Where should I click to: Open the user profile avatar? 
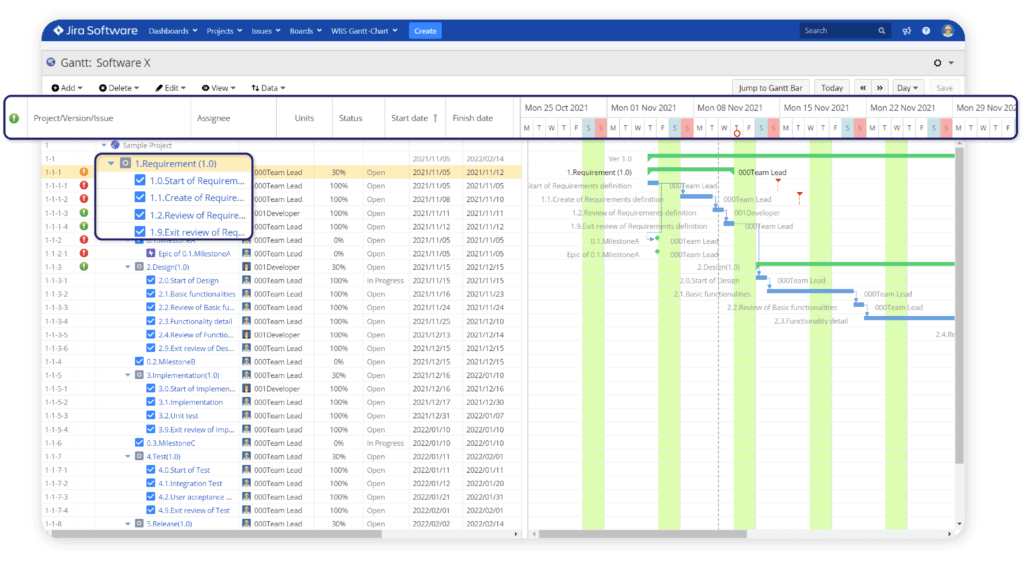[948, 31]
